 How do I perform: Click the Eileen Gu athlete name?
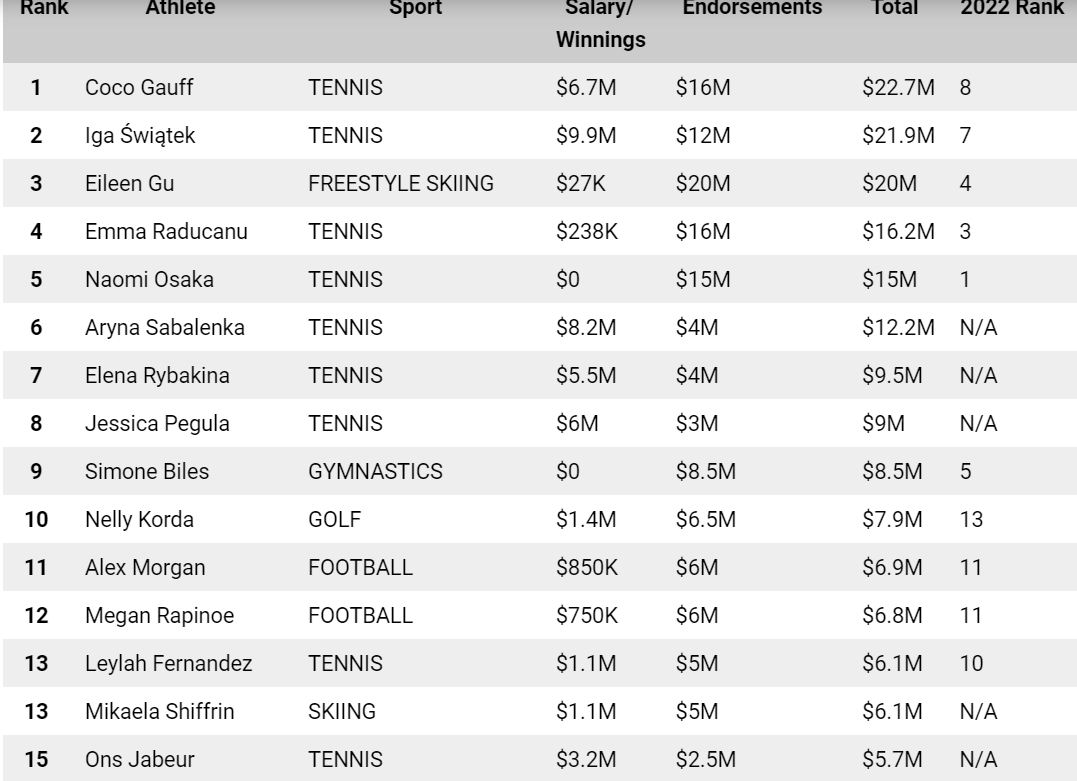tap(130, 183)
